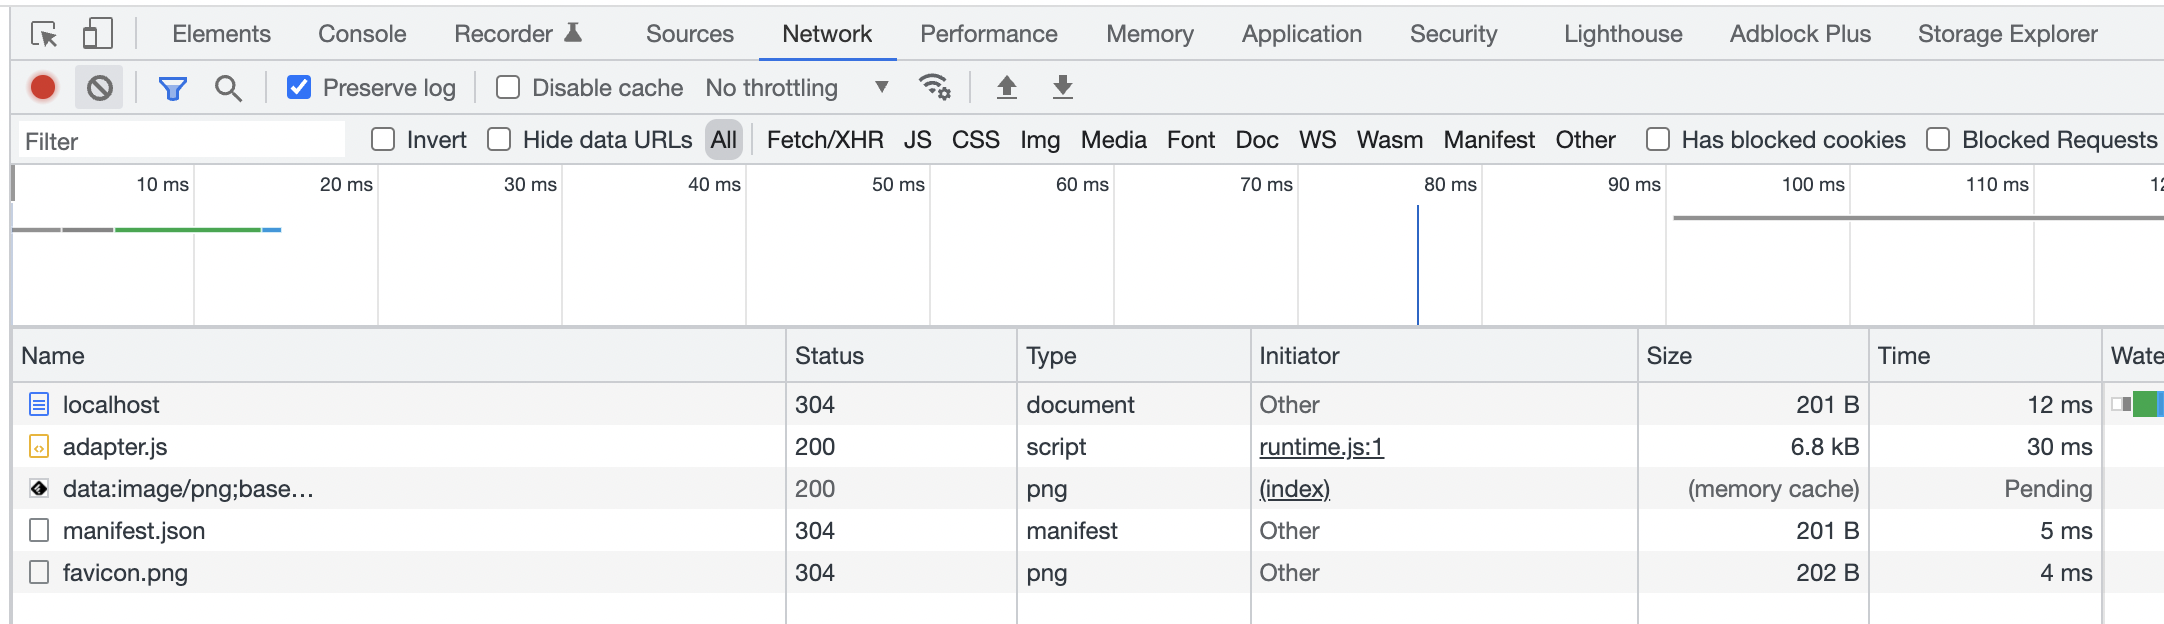
Task: Export HAR file with download arrow
Action: tap(1063, 87)
